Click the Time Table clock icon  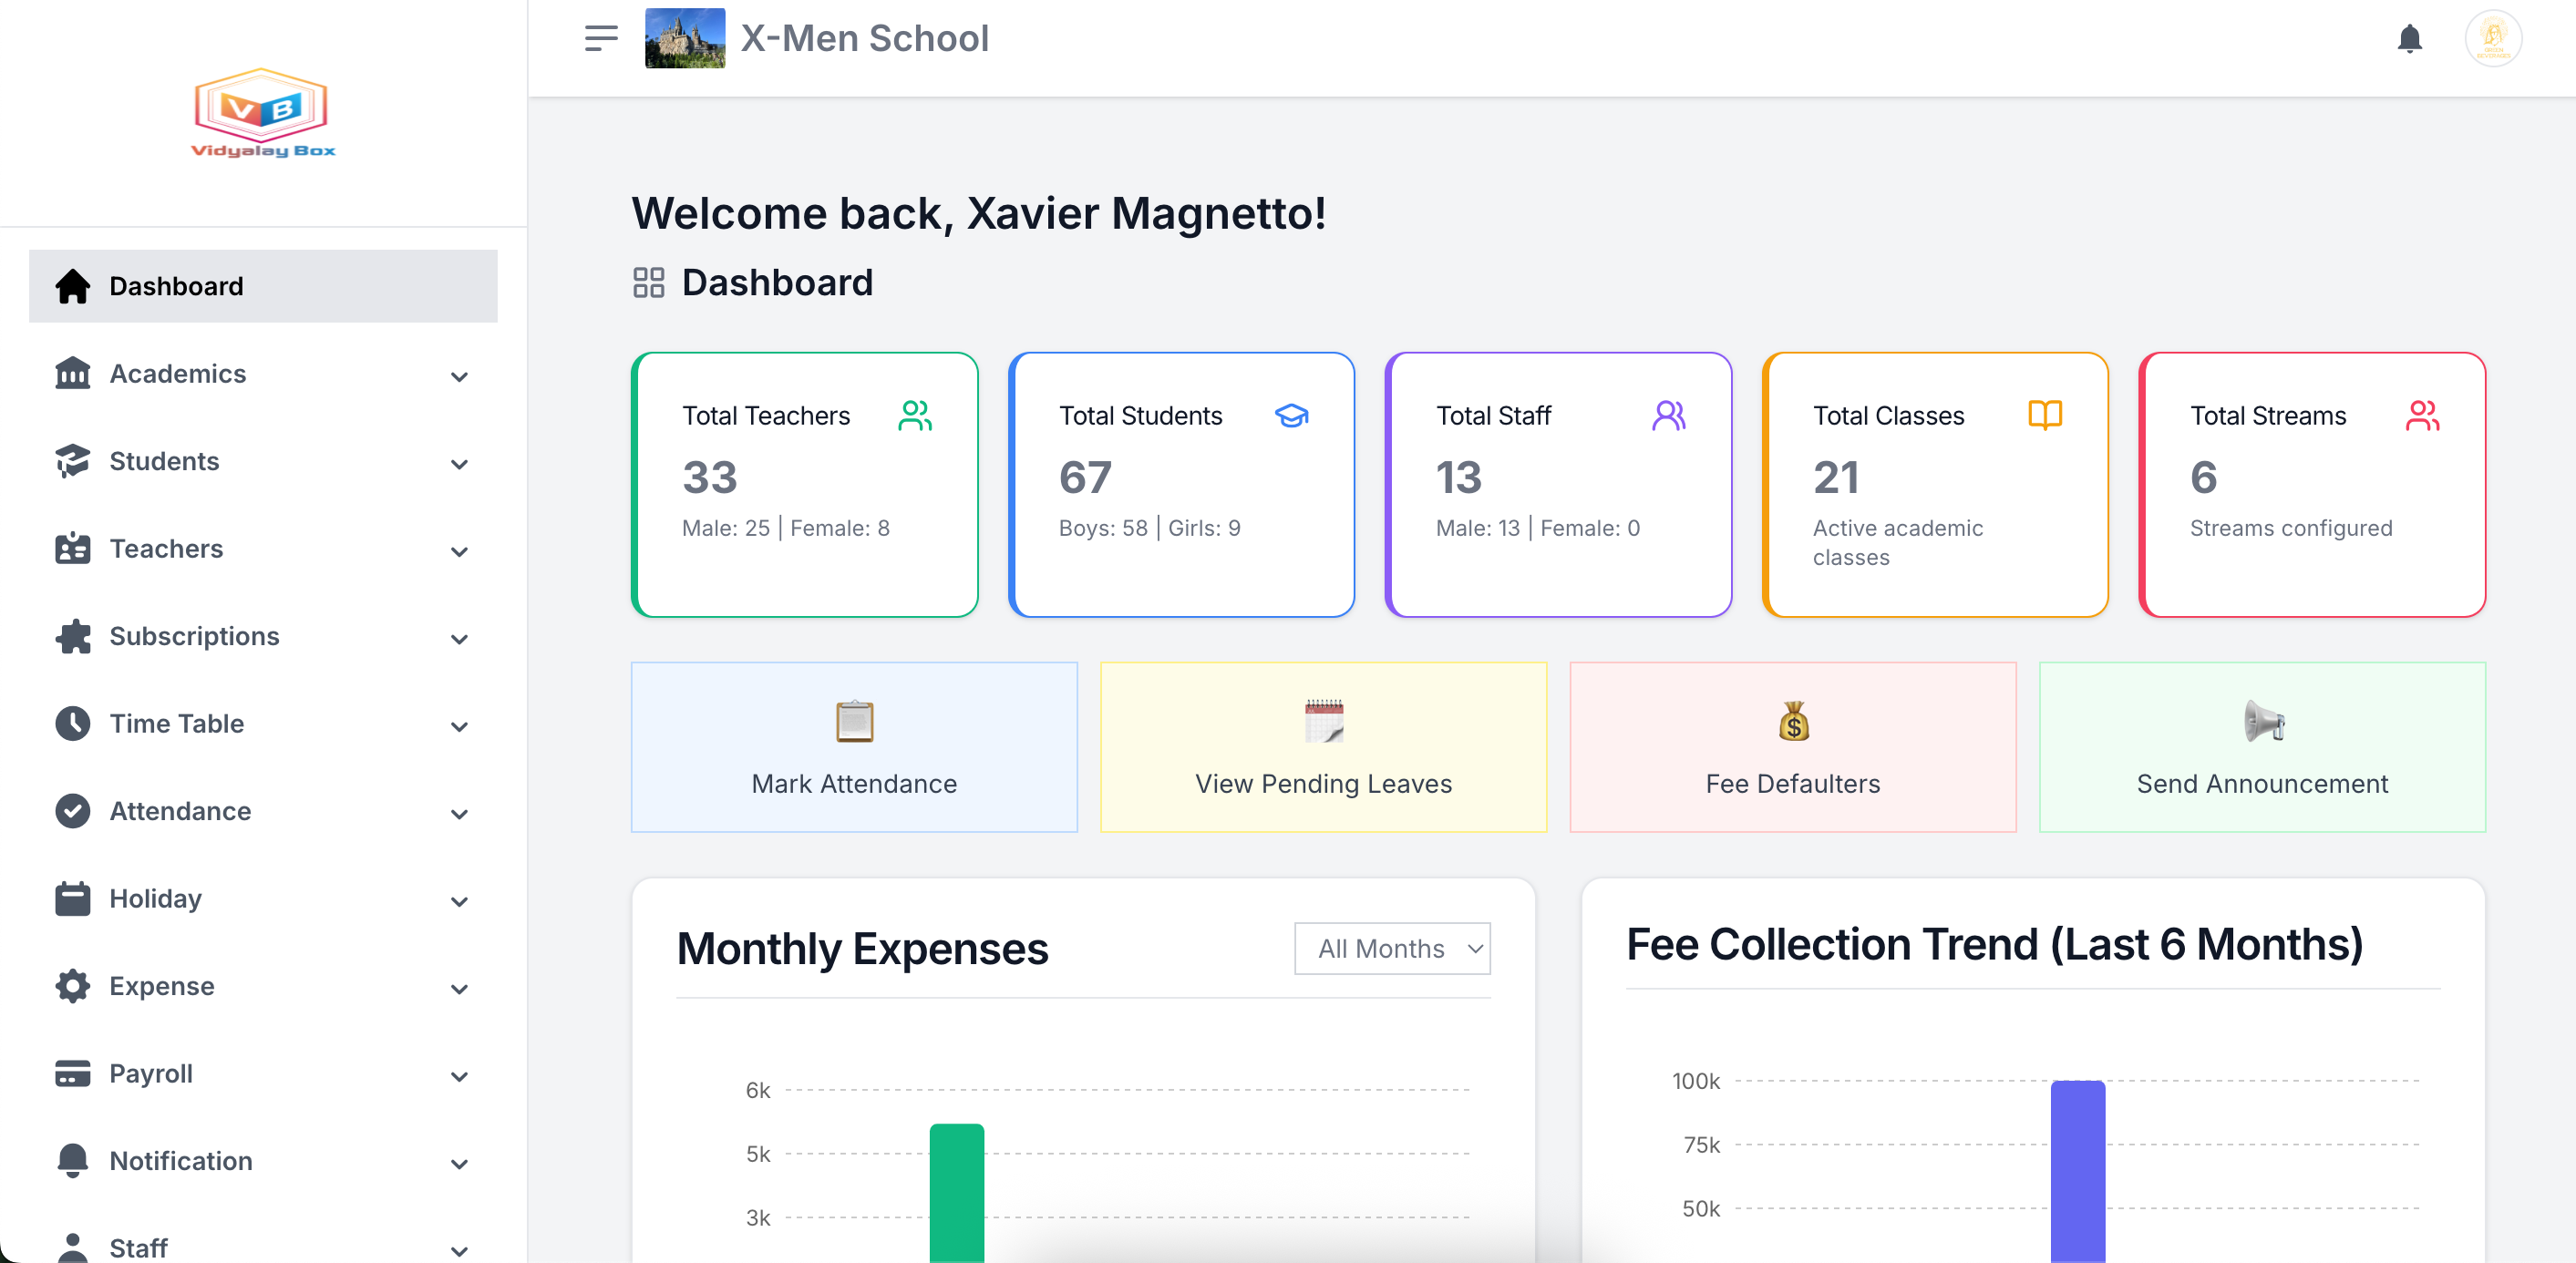(x=73, y=723)
